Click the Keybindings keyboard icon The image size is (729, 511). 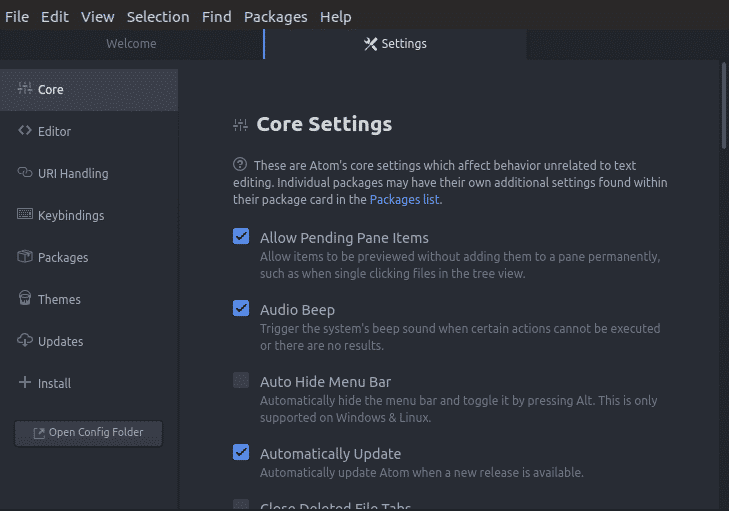25,214
